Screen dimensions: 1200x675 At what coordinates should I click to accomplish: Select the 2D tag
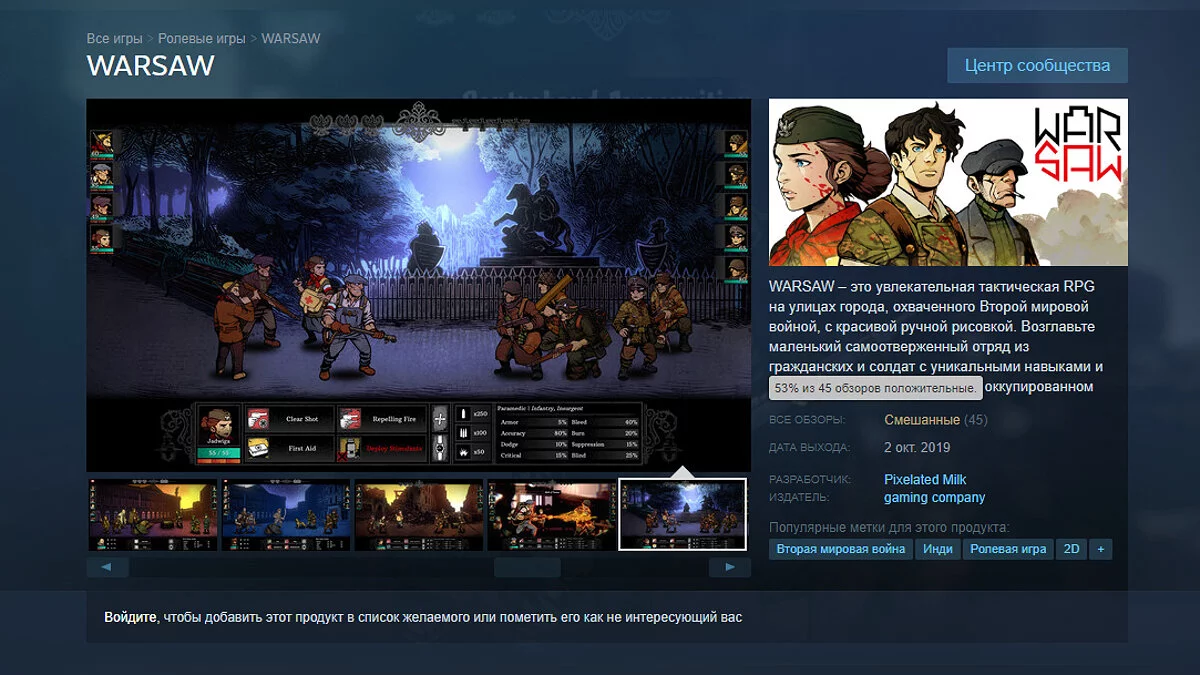pos(1072,549)
